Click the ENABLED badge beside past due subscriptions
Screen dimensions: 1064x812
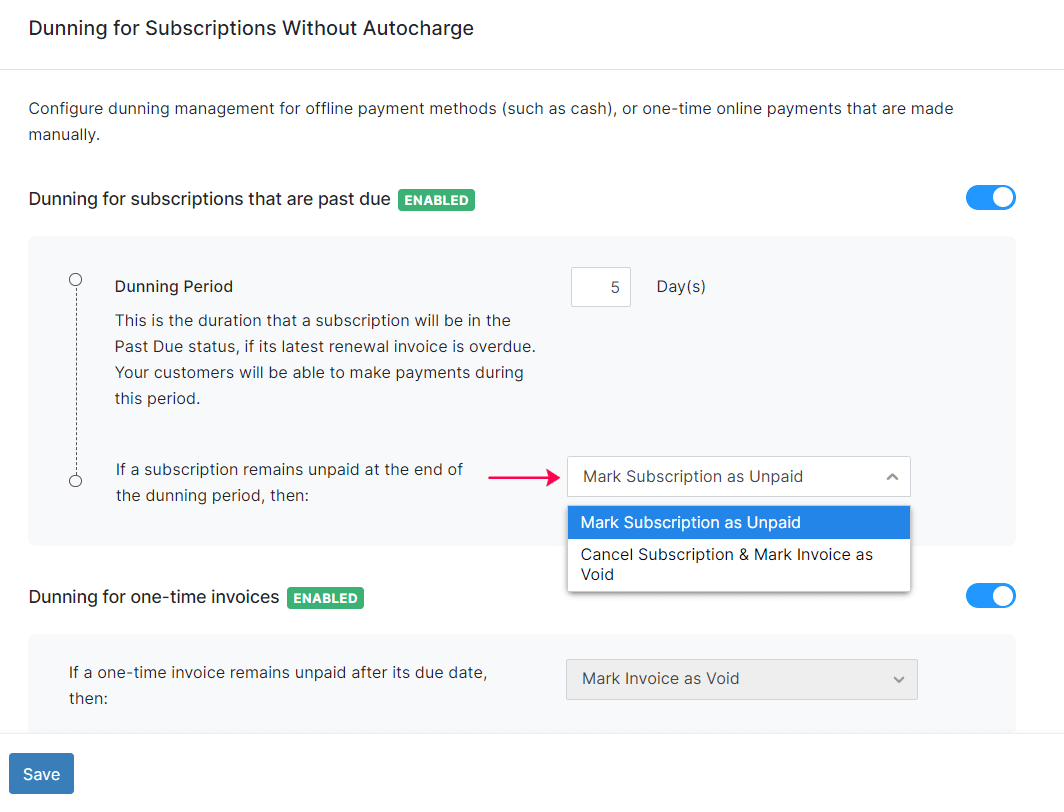coord(436,200)
